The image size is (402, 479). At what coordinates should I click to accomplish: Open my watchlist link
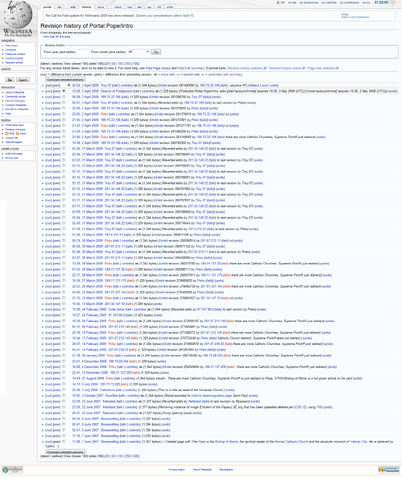pyautogui.click(x=329, y=3)
